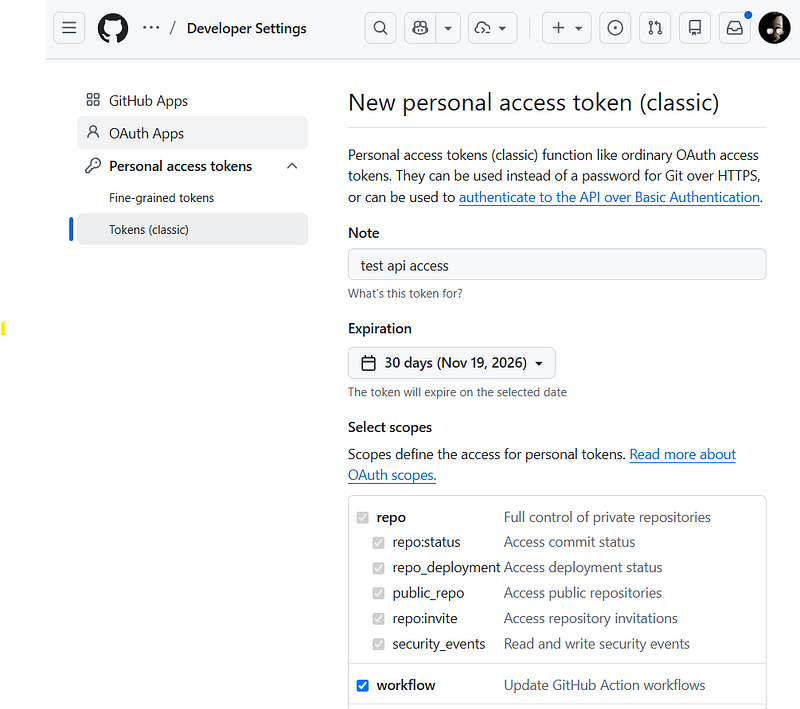The height and width of the screenshot is (709, 800).
Task: Select Tokens (classic) sidebar item
Action: (x=192, y=230)
